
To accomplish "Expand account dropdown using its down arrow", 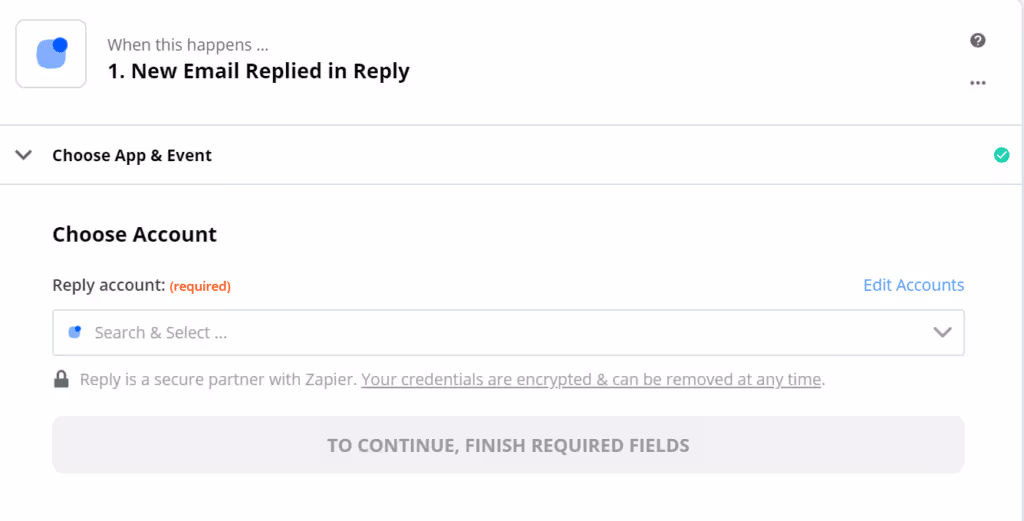I will (942, 332).
